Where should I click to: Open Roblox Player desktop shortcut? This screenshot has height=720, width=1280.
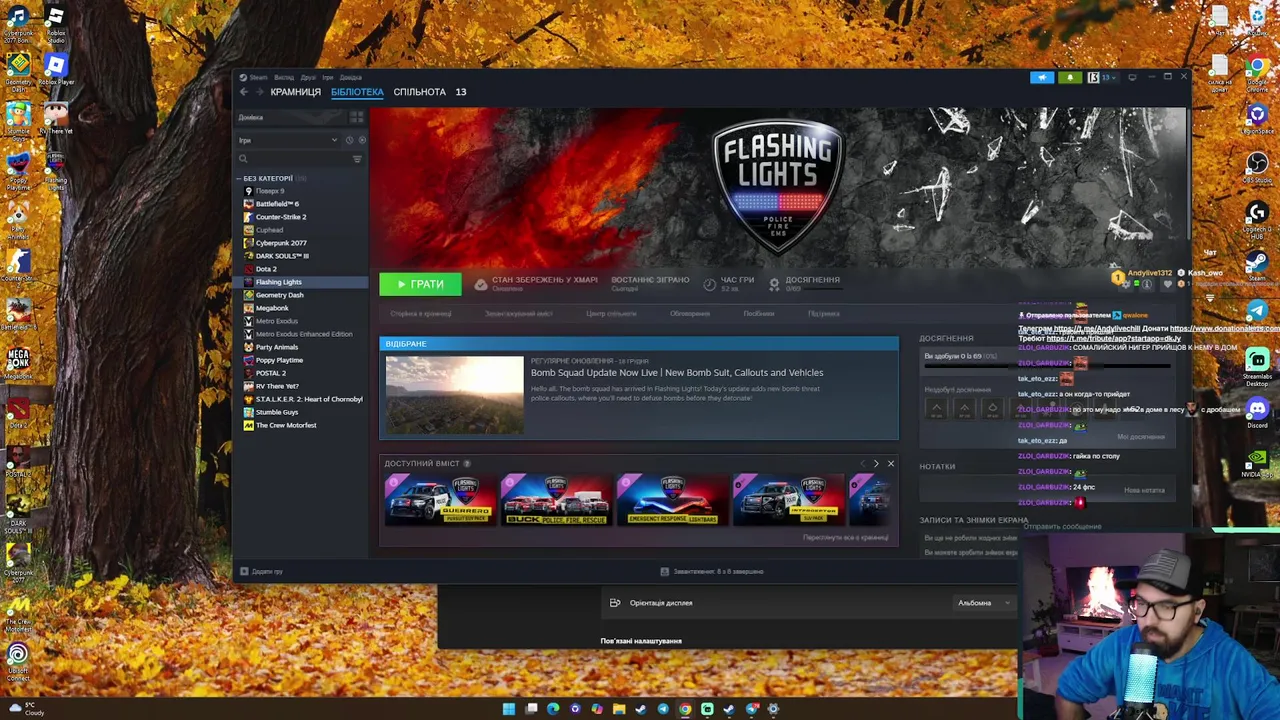pos(56,70)
